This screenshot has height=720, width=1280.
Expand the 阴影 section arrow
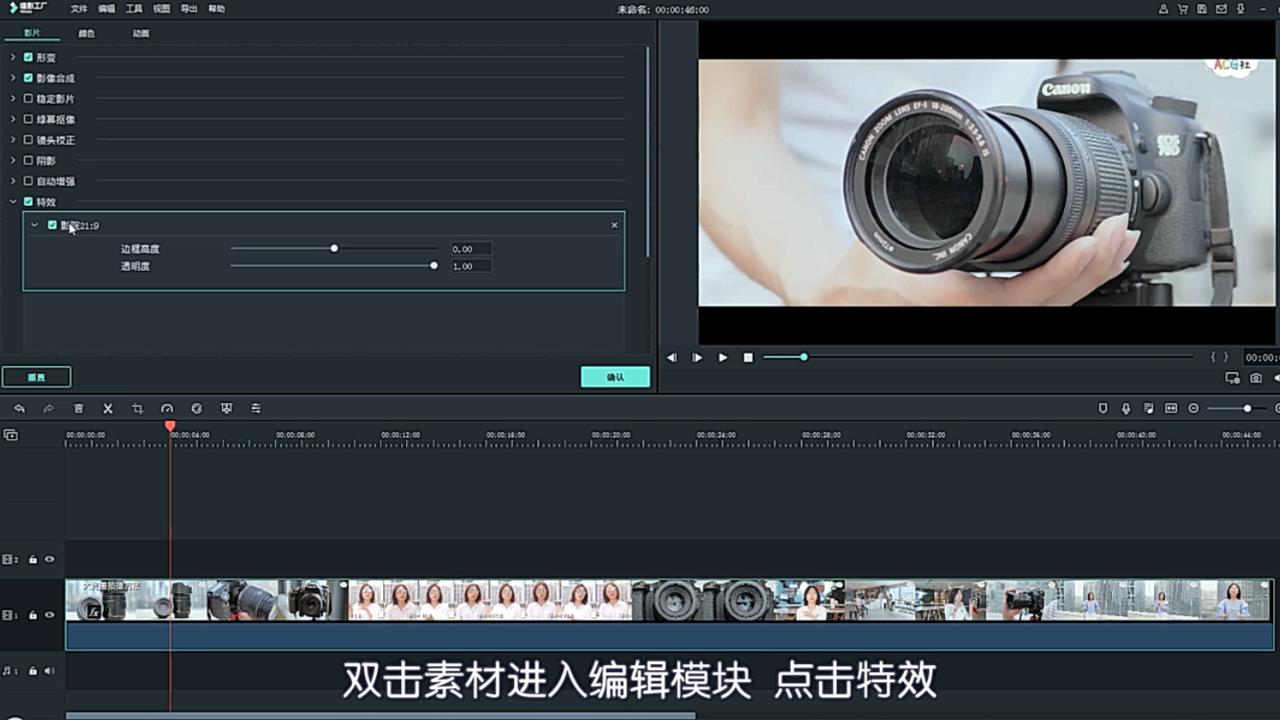click(x=13, y=160)
